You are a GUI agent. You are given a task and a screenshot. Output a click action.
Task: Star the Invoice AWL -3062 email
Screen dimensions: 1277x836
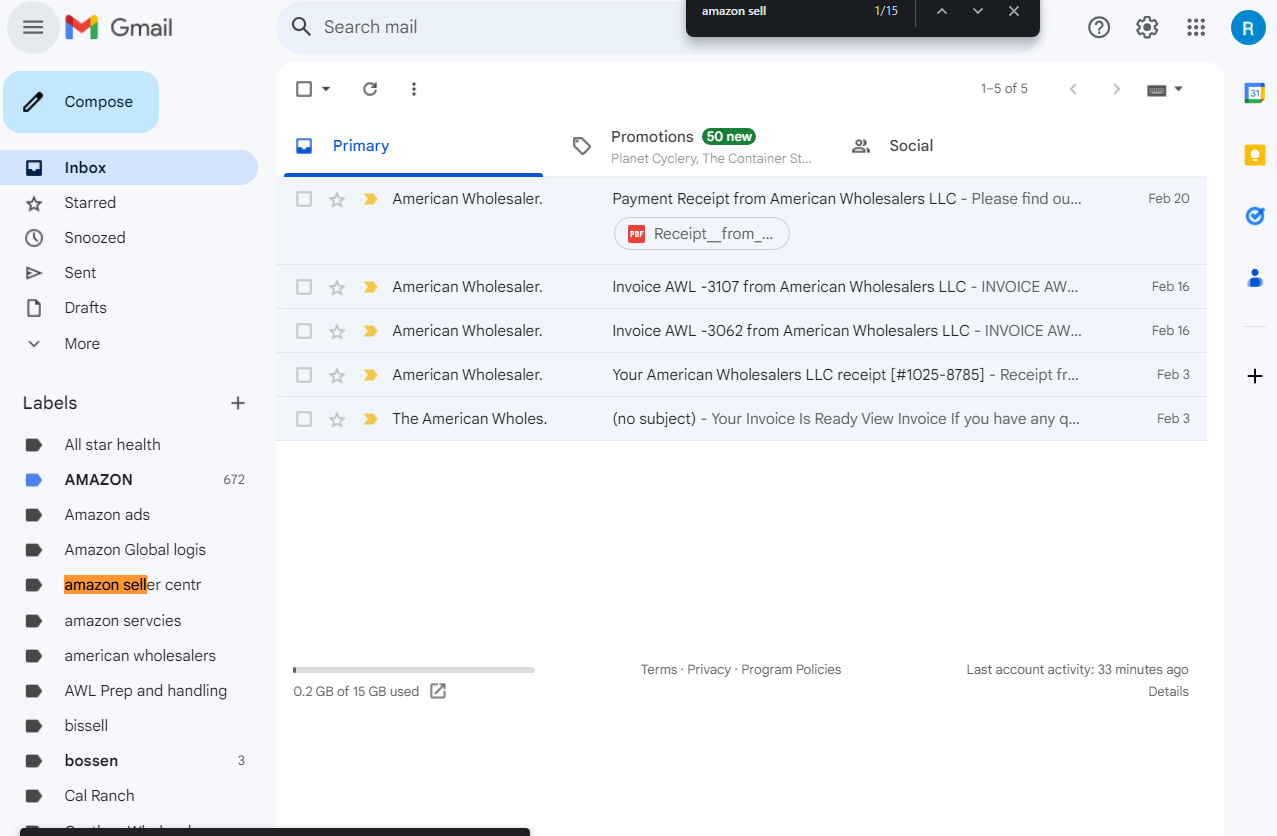coord(337,331)
